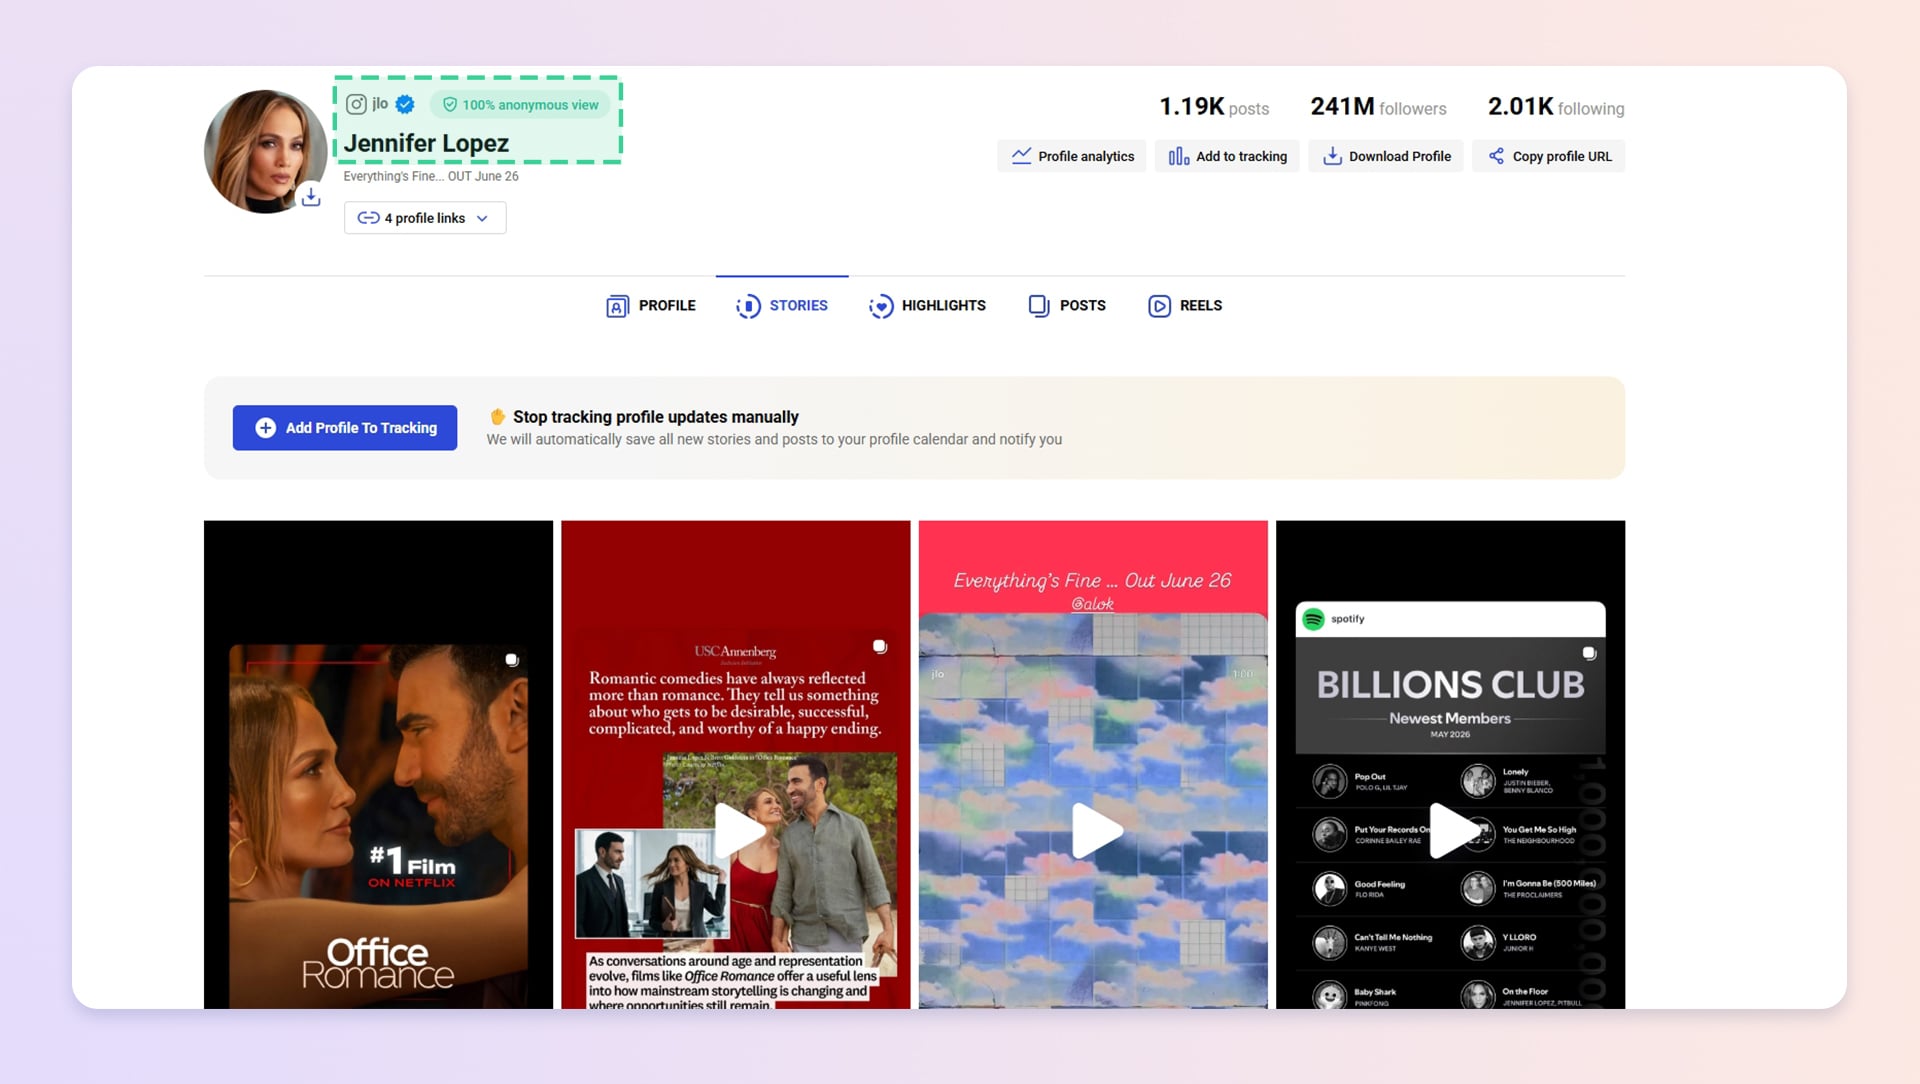Screen dimensions: 1920x1084
Task: Click Add Profile To Tracking button
Action: tap(345, 428)
